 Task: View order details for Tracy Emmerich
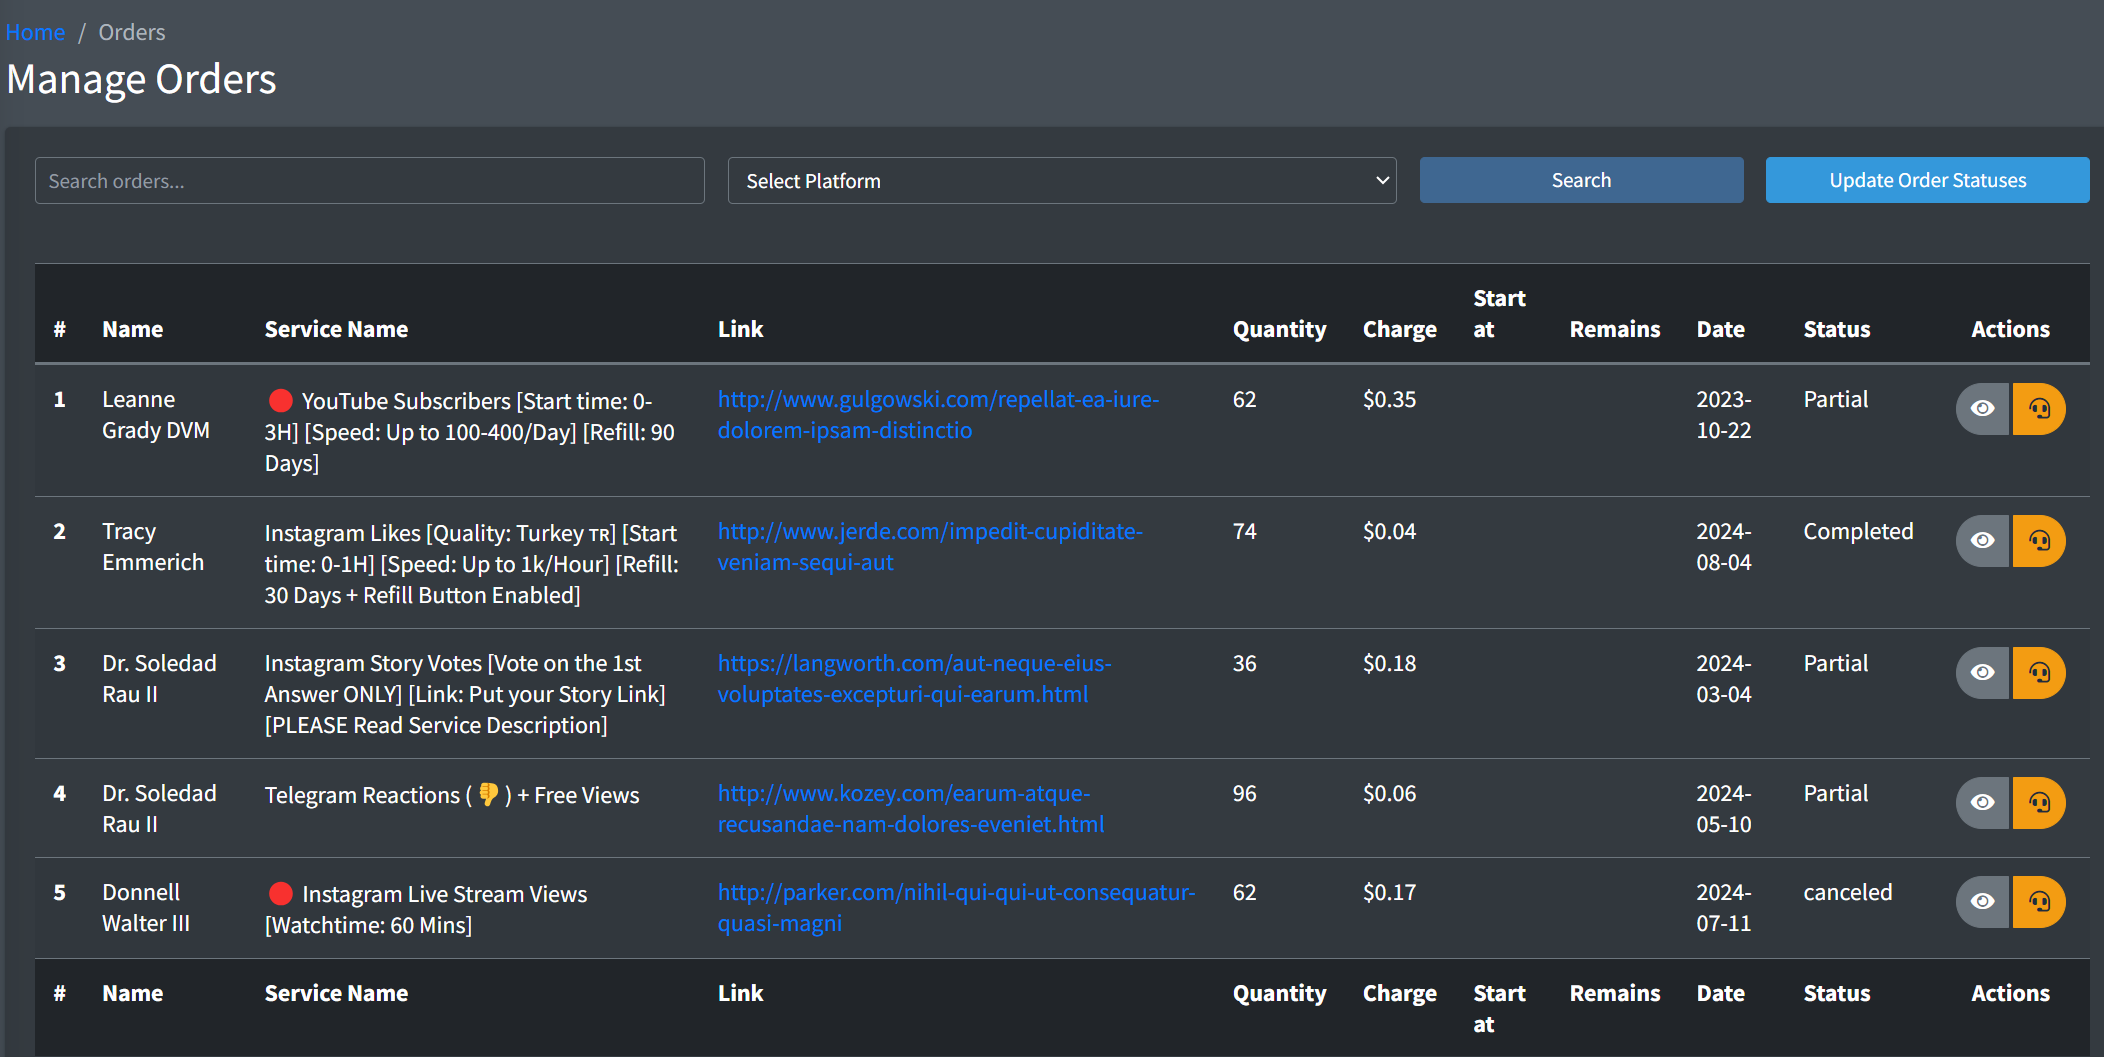1982,541
